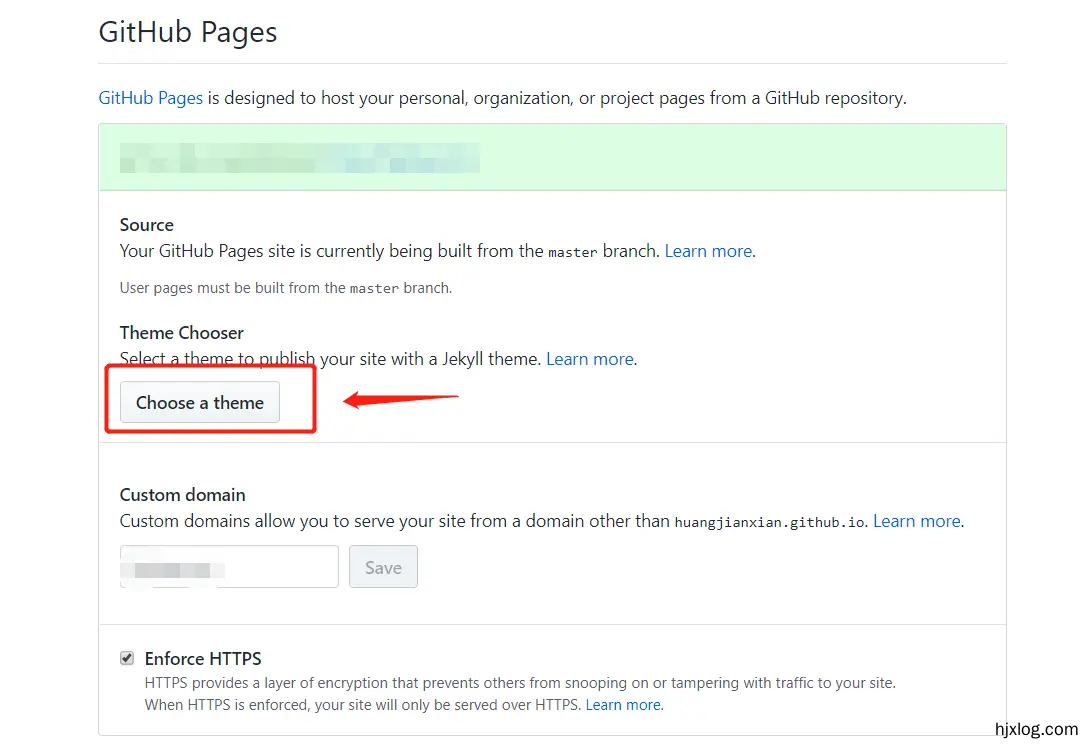
Task: Focus the custom domain input field
Action: (x=229, y=566)
